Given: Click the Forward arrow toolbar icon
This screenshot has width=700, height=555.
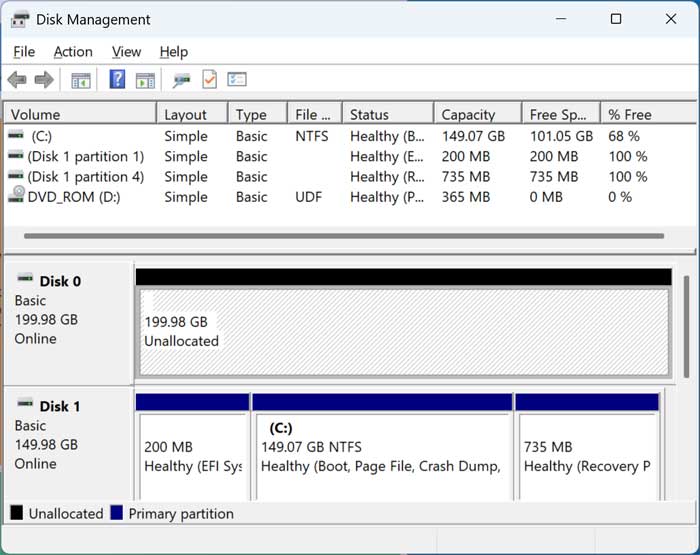Looking at the screenshot, I should pyautogui.click(x=44, y=80).
